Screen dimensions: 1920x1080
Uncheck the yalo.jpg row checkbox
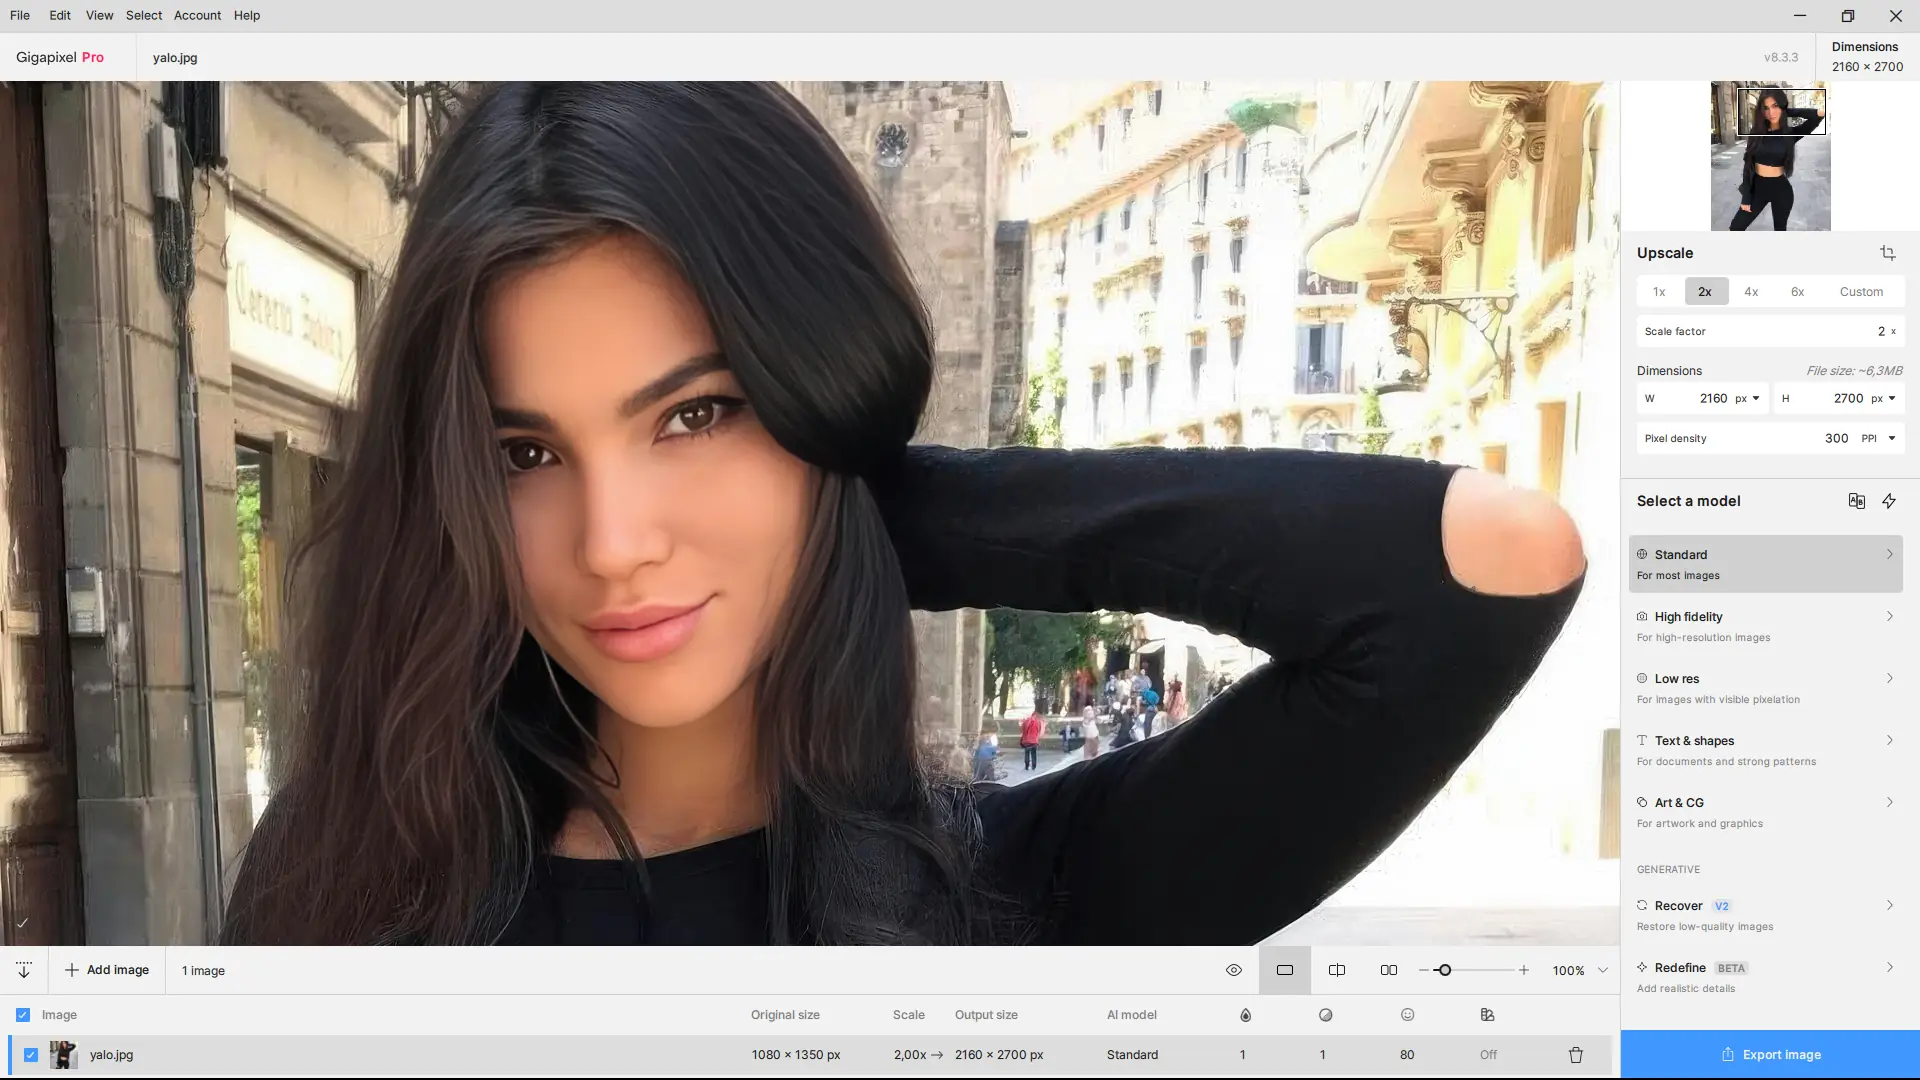[x=31, y=1055]
